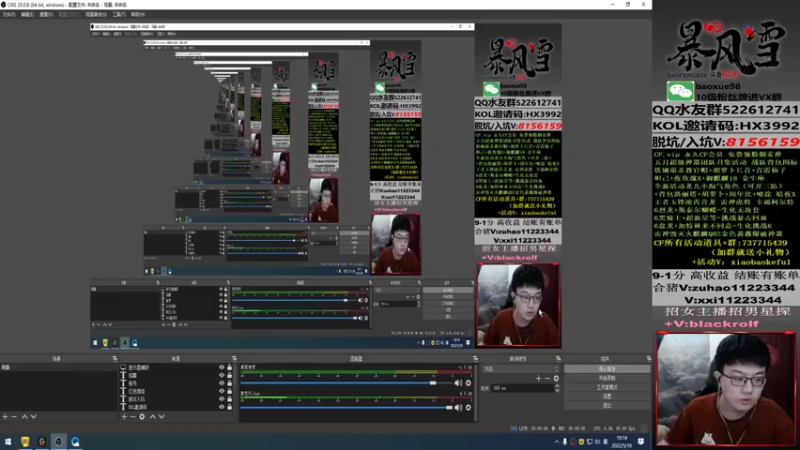
Task: Click the system tray clock
Action: (622, 442)
